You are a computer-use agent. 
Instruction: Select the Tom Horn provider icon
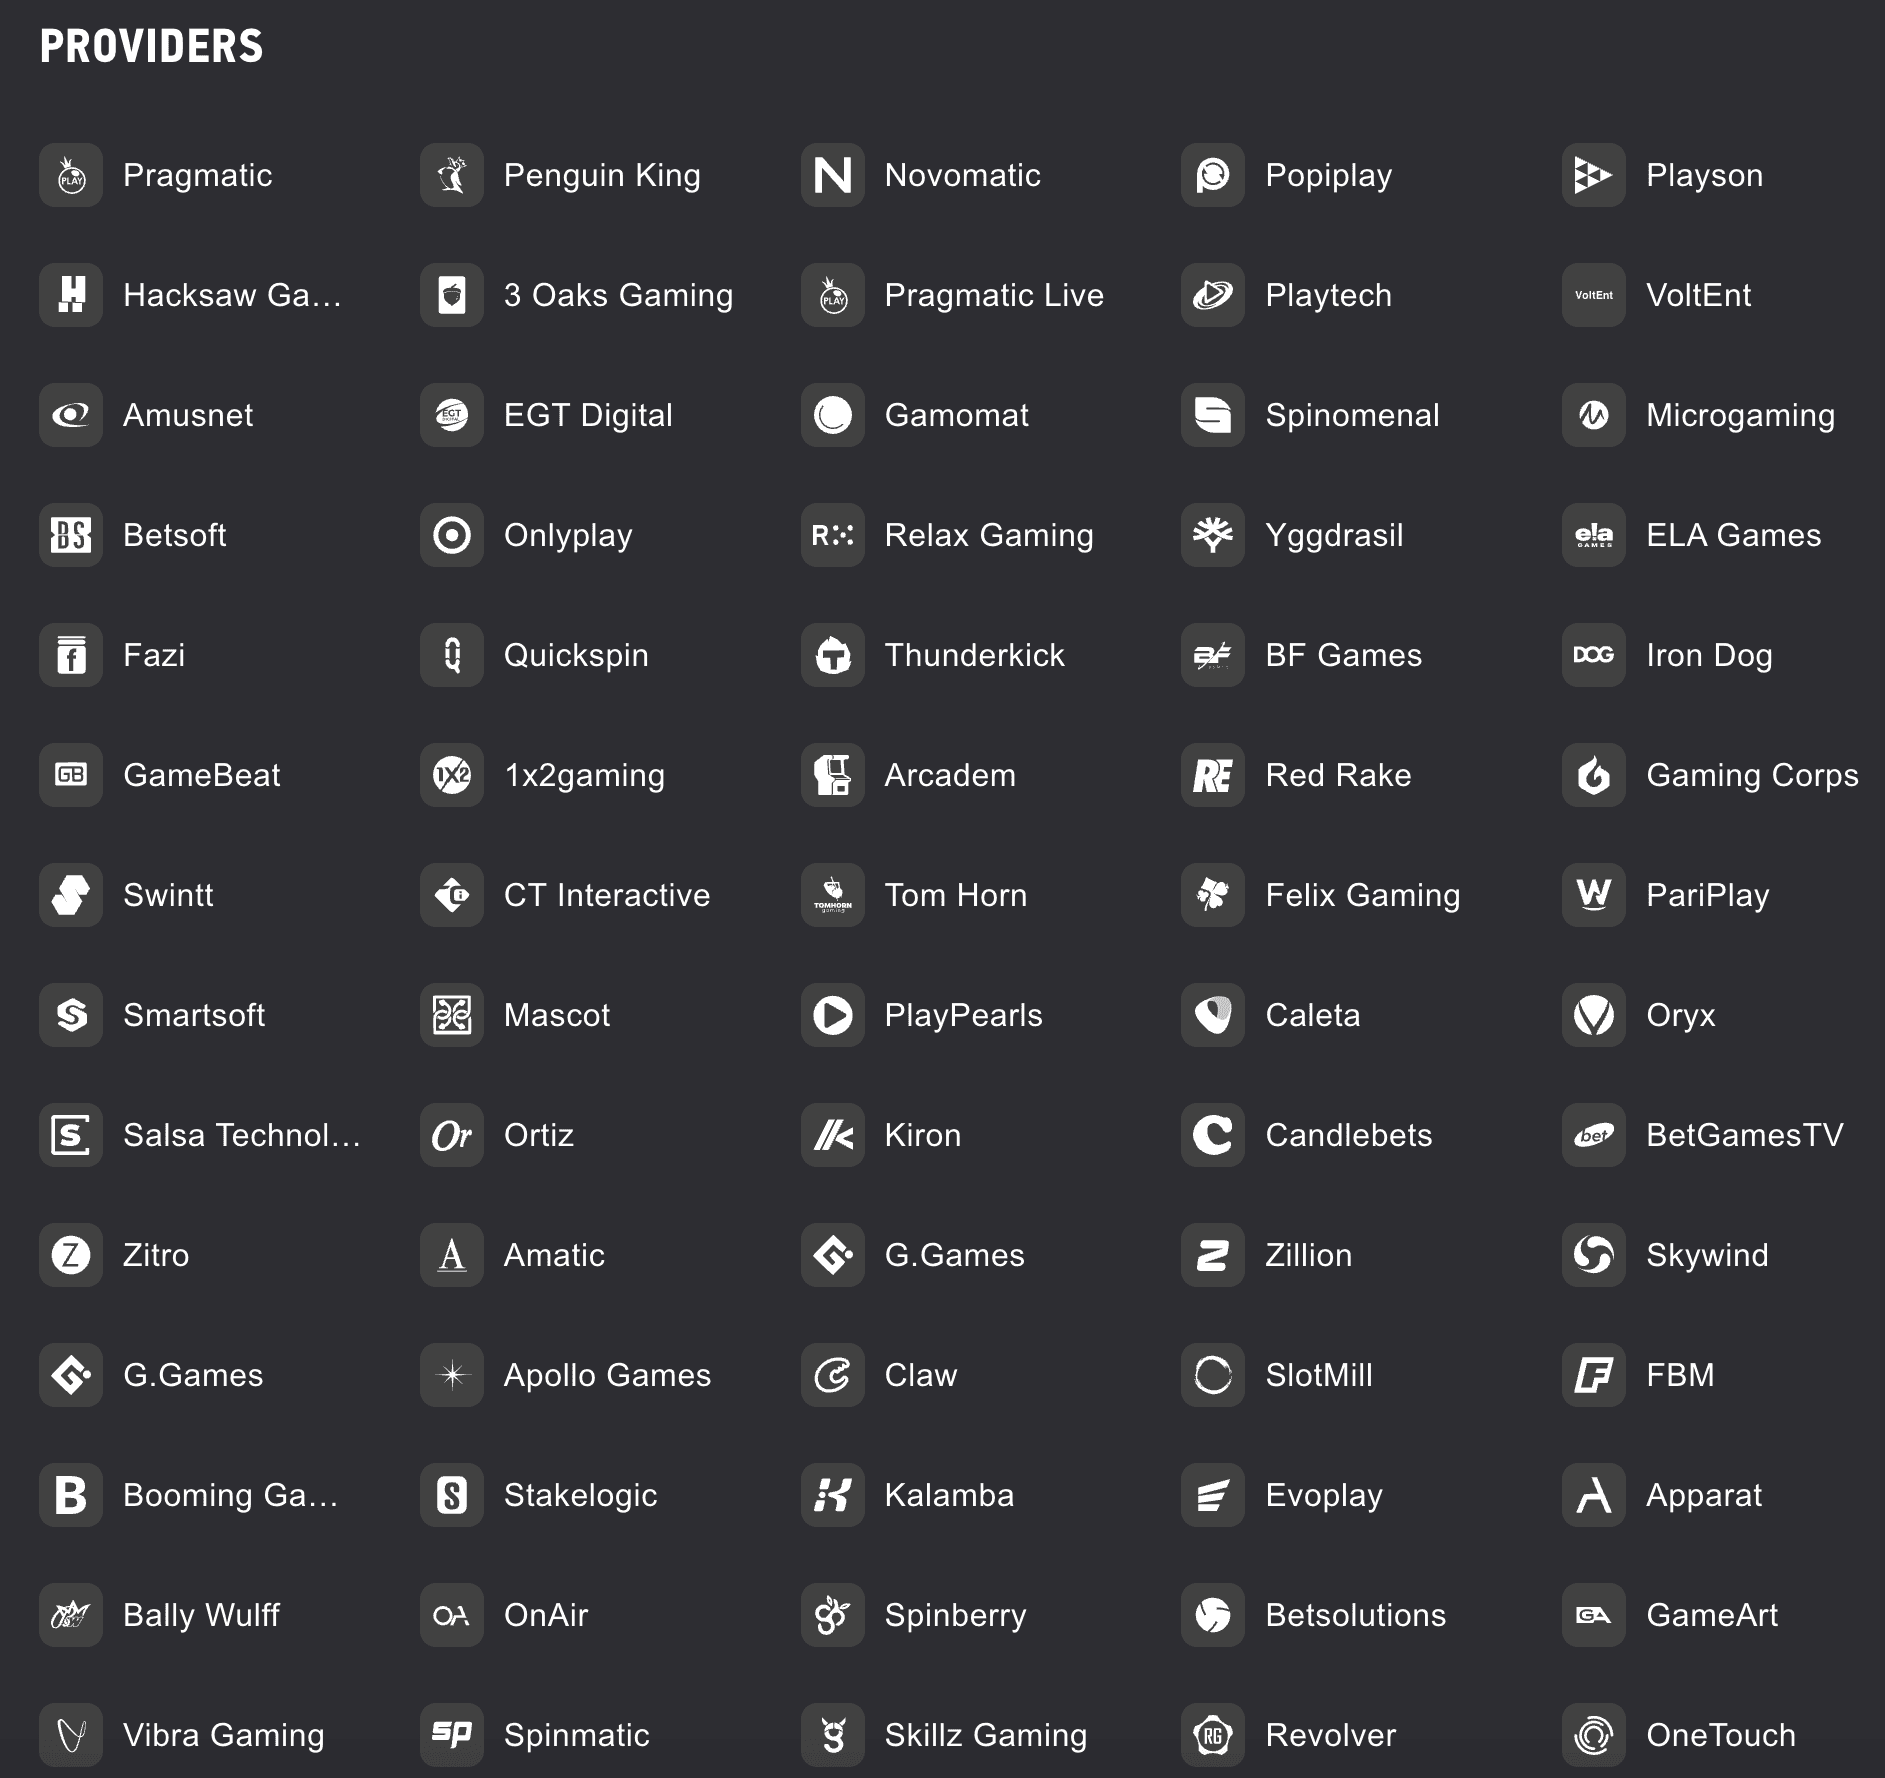831,895
